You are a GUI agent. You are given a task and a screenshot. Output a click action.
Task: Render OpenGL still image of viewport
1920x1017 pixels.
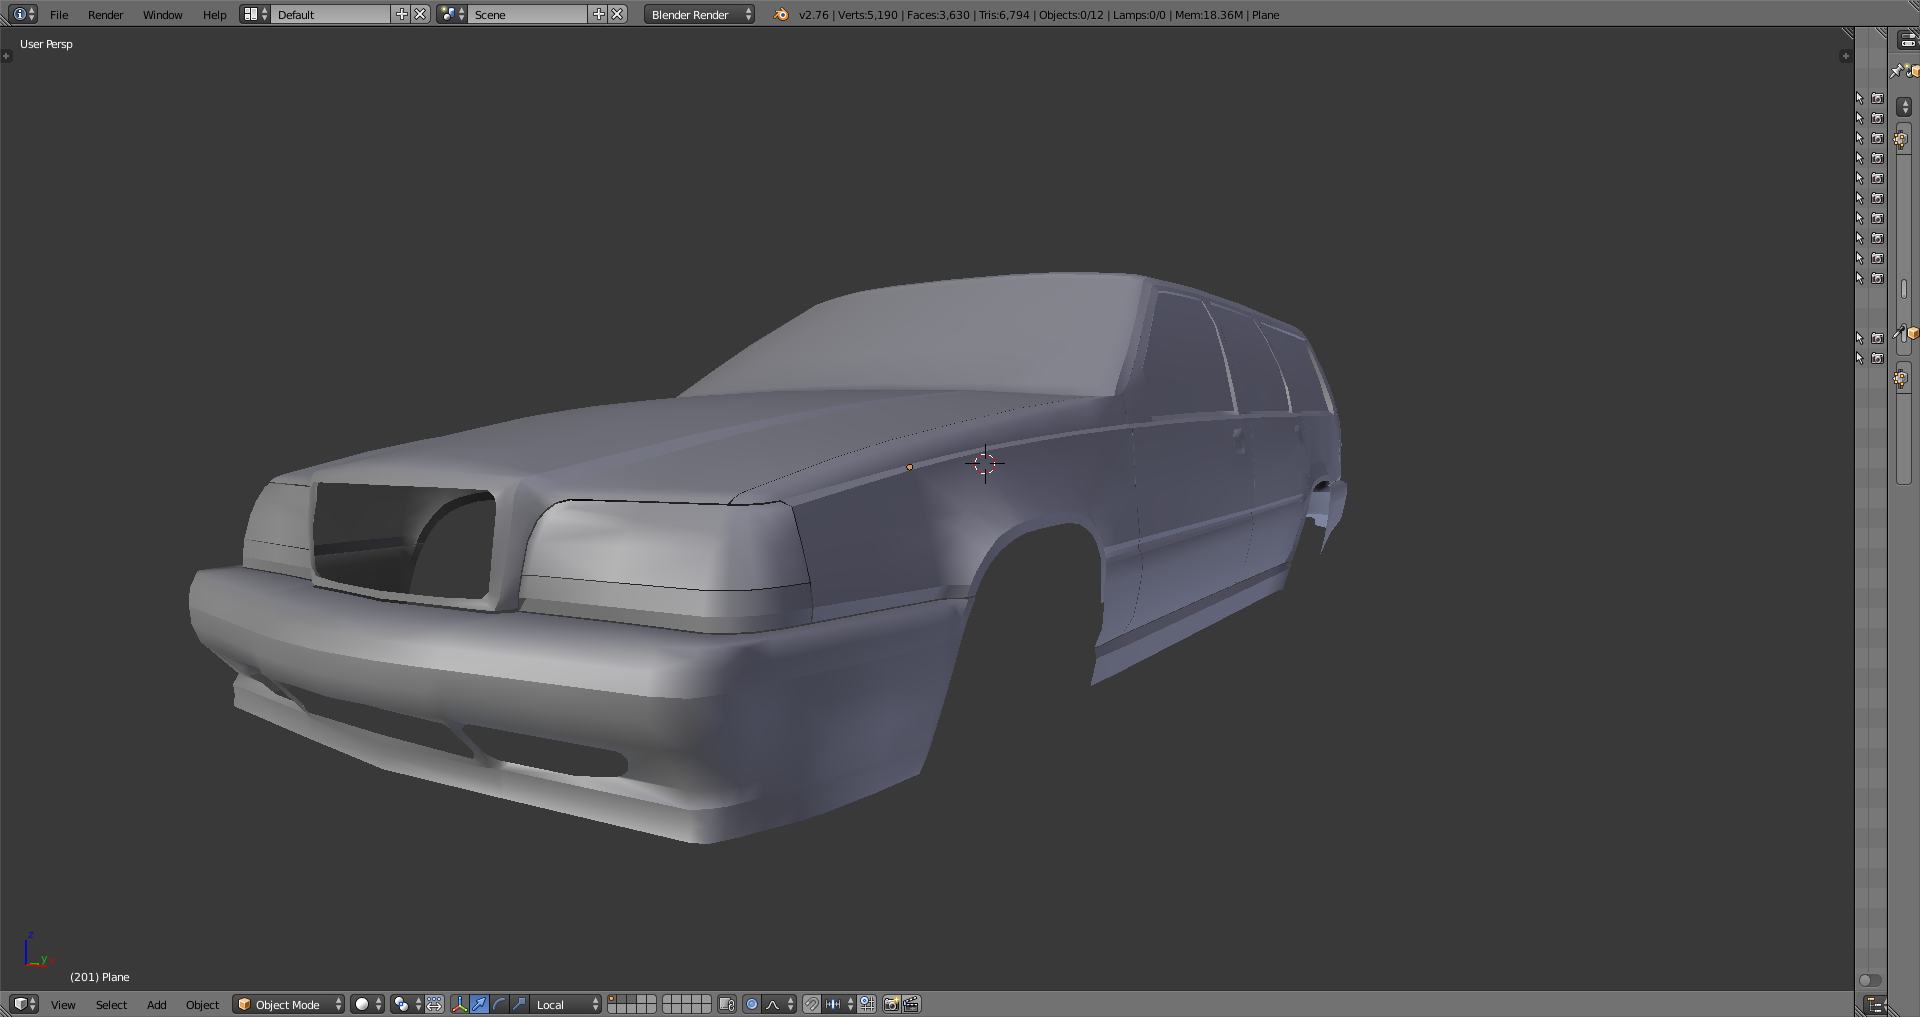(892, 1004)
